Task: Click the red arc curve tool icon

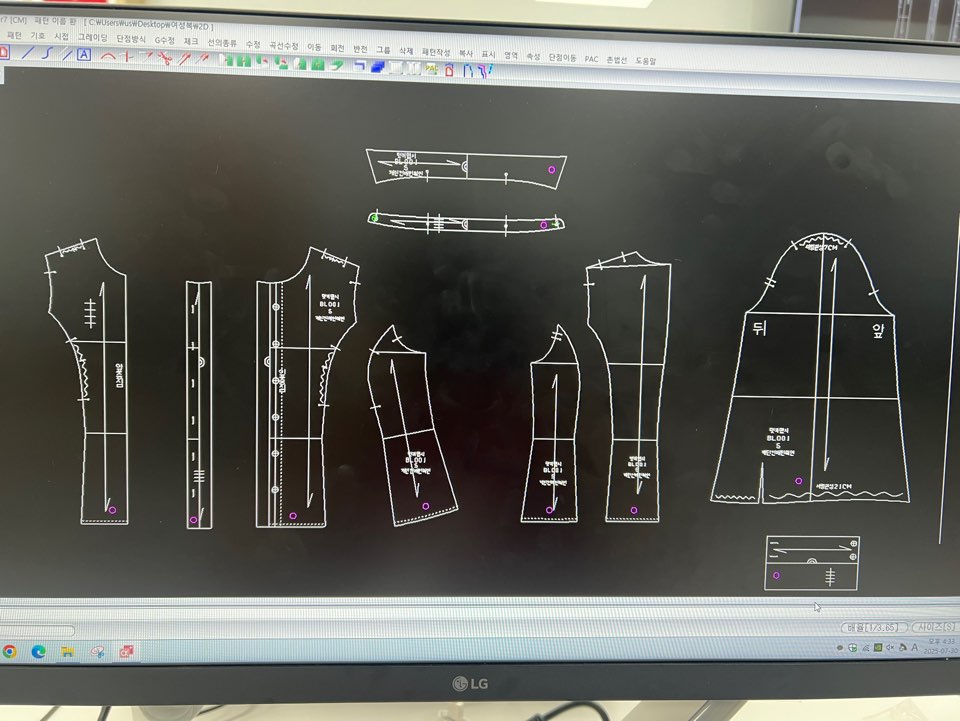Action: click(x=108, y=55)
